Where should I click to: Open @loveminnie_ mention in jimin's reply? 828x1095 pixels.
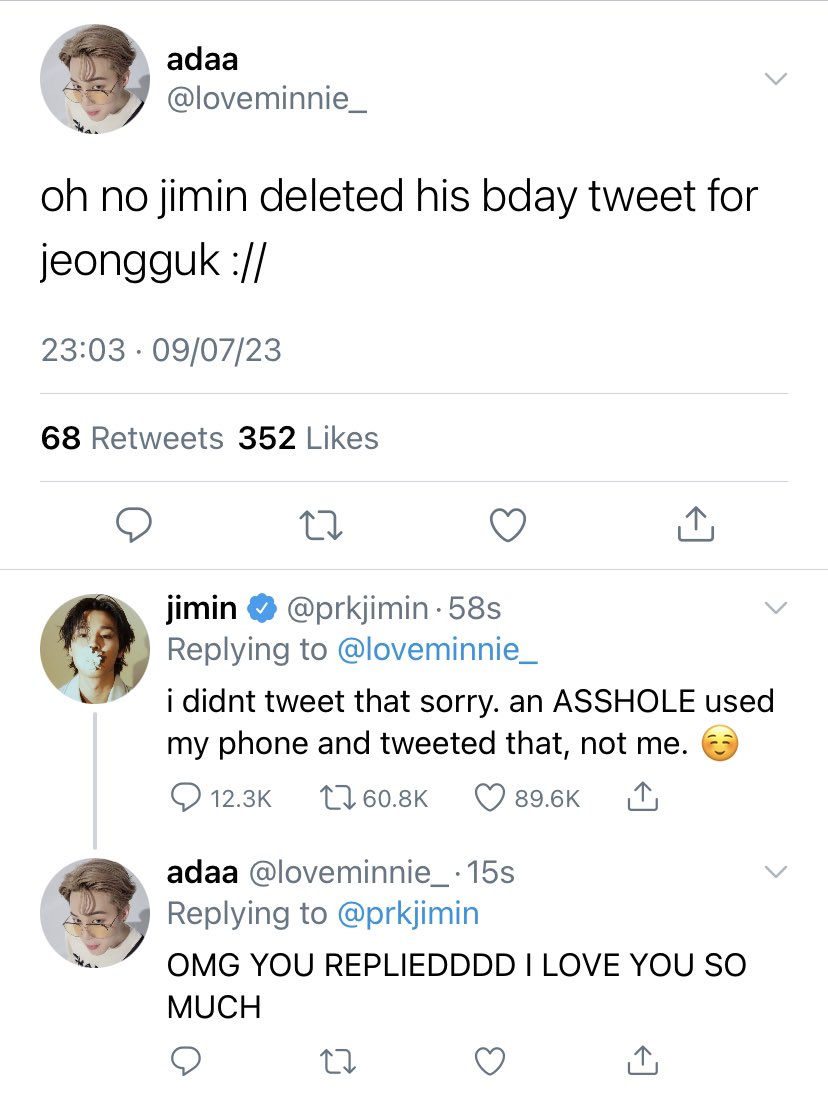click(x=437, y=650)
